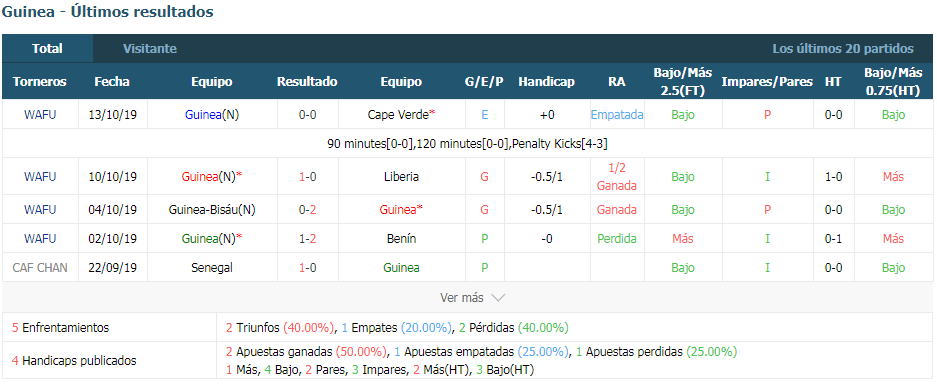Click the Handicap column header
This screenshot has height=384, width=937.
(546, 82)
